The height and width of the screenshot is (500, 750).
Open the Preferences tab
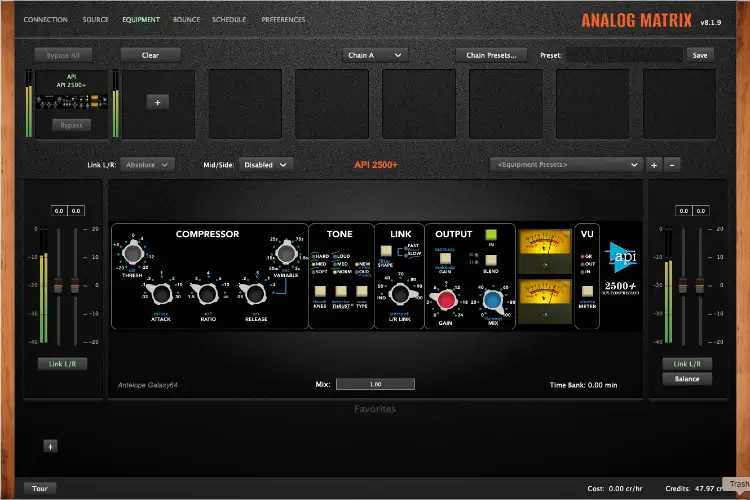point(283,19)
